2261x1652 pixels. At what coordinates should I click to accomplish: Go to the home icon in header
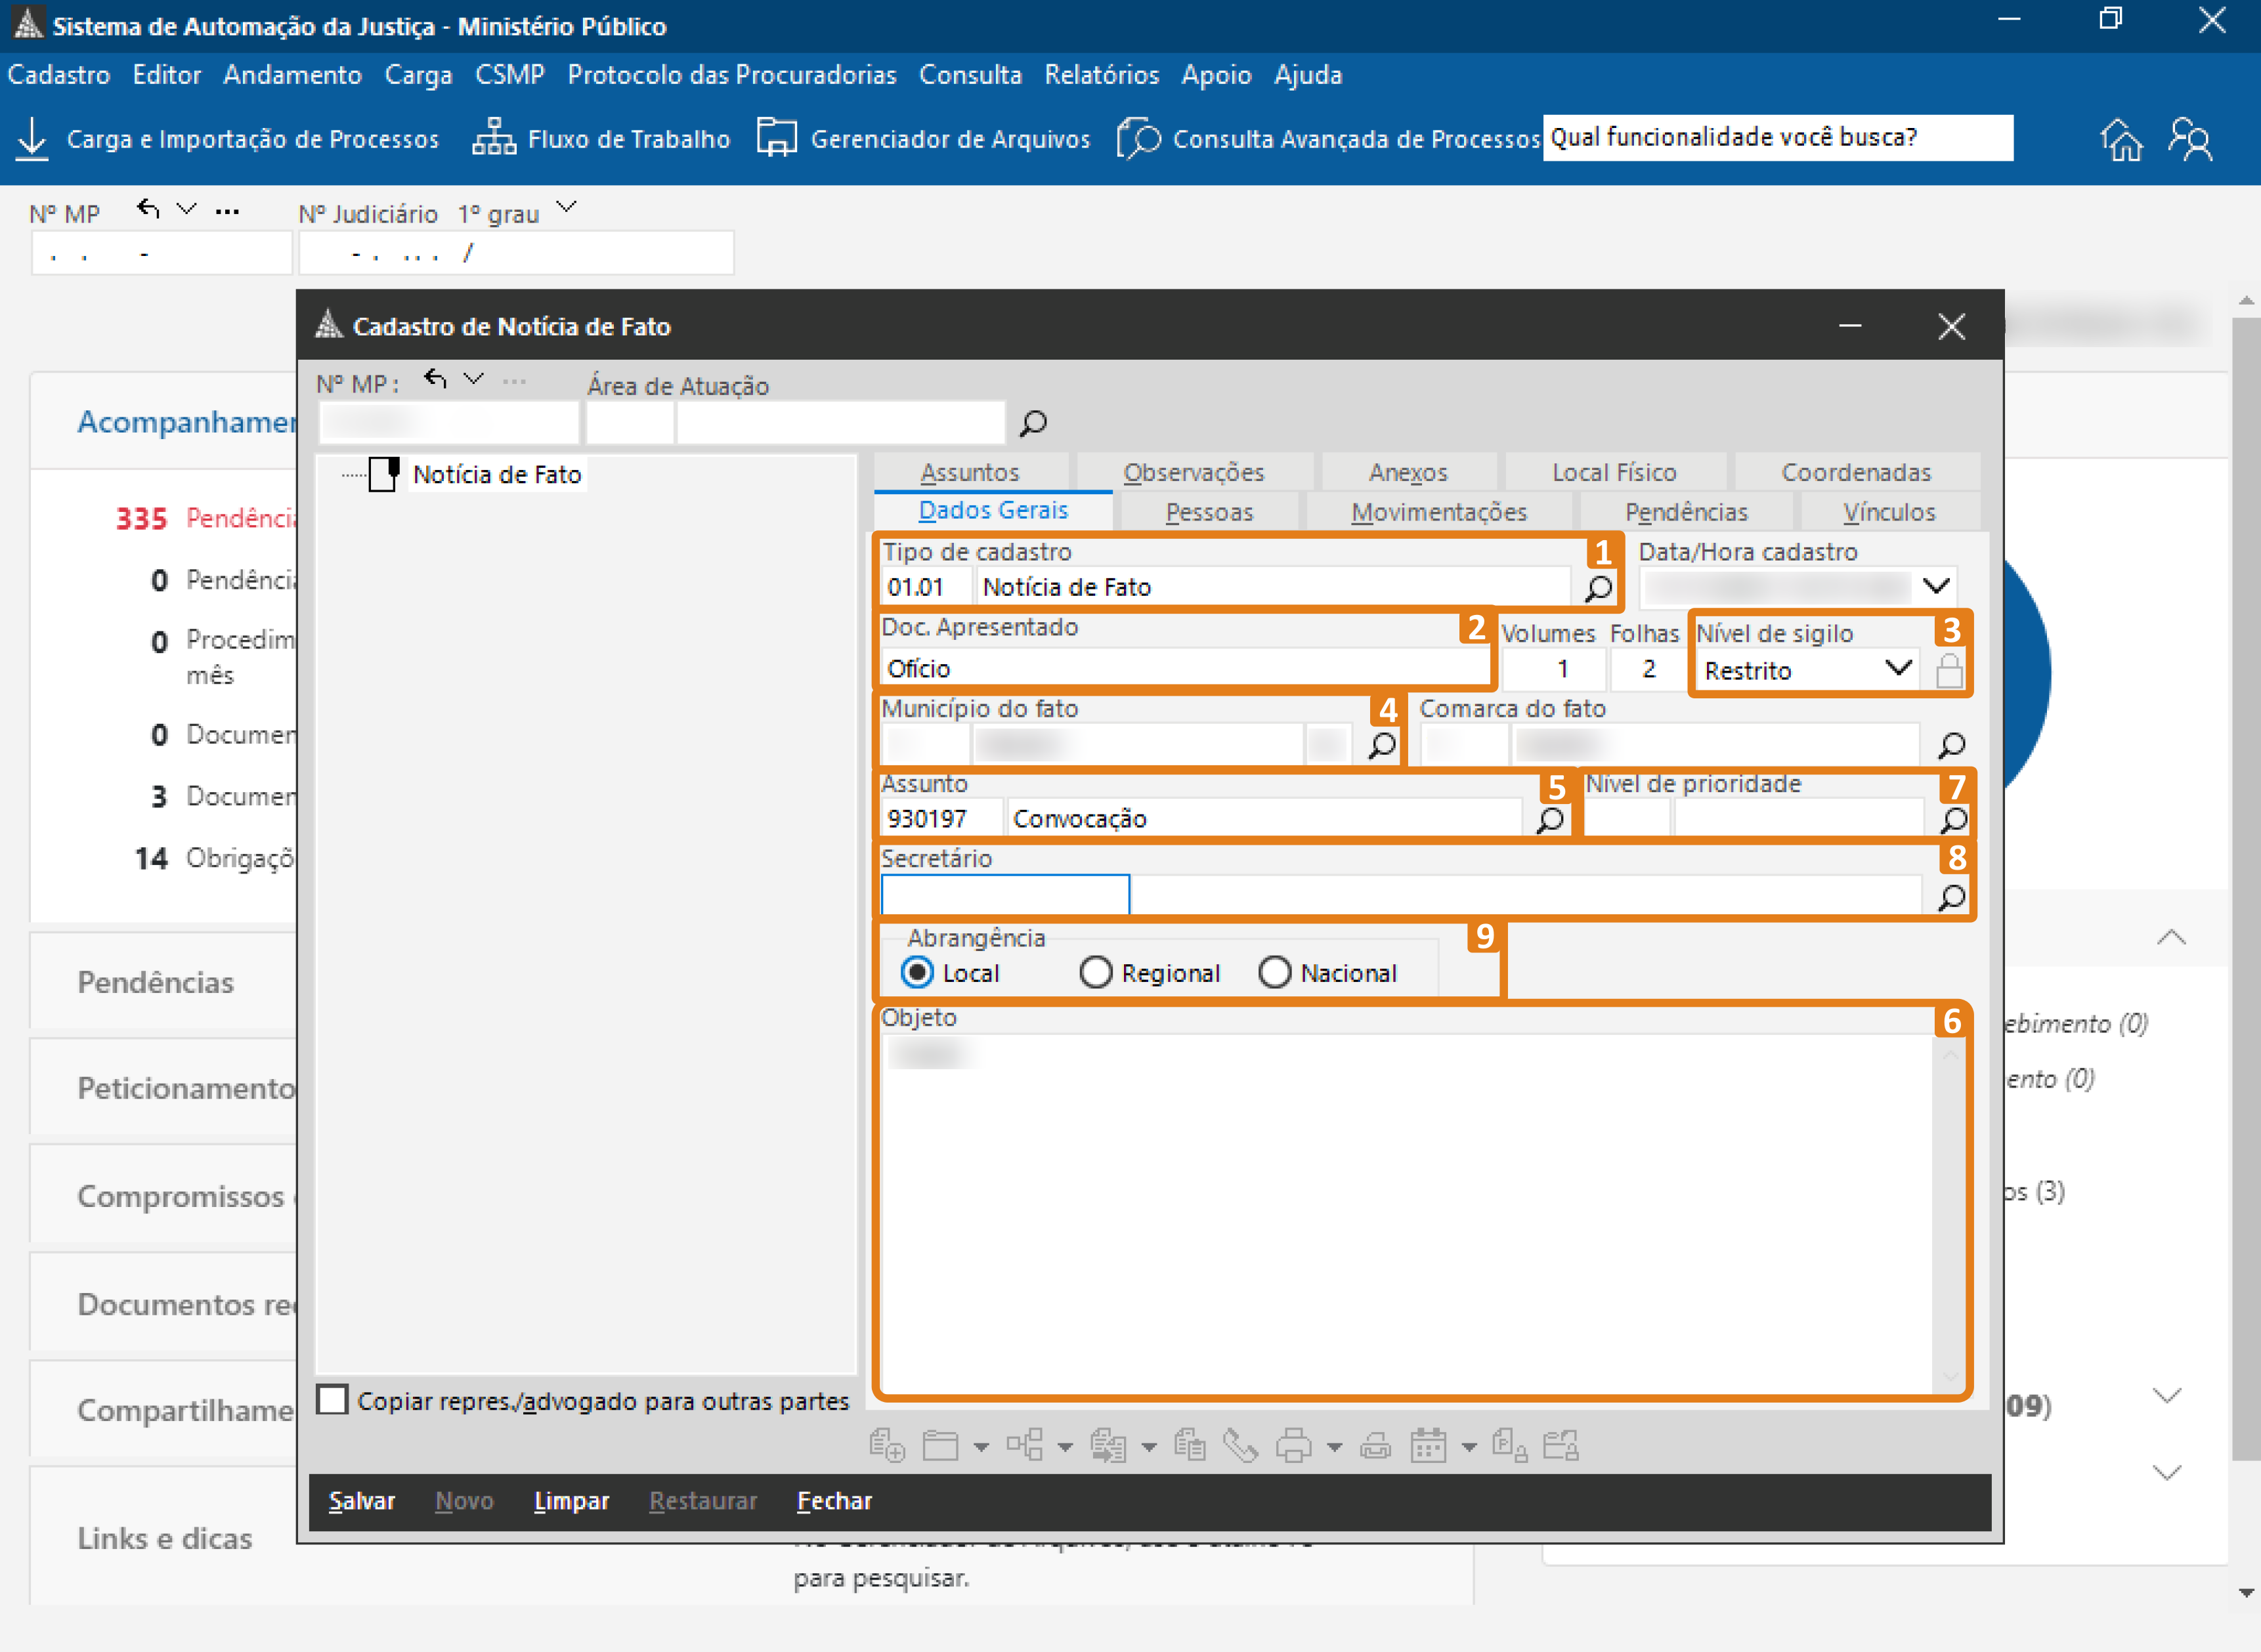[x=2121, y=139]
